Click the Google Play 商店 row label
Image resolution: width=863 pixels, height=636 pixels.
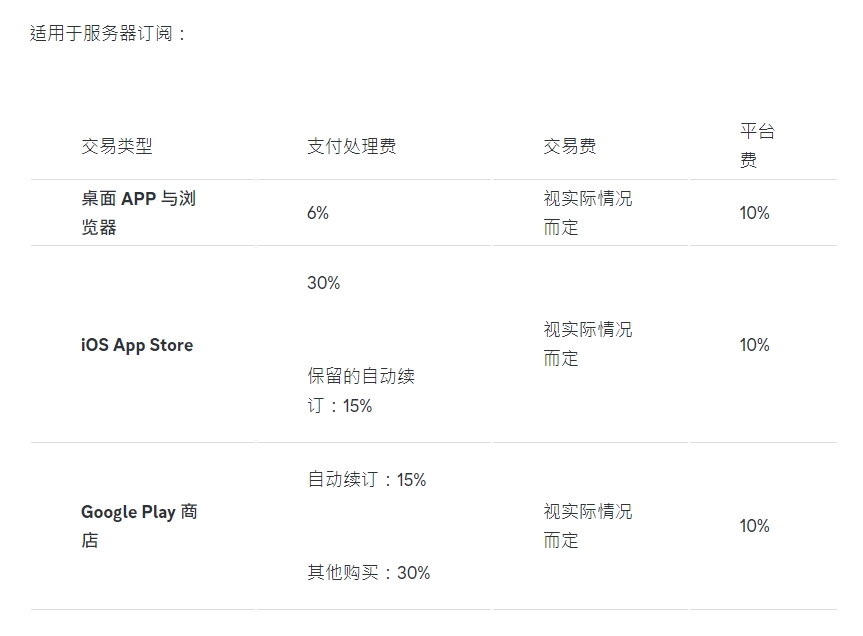click(139, 526)
